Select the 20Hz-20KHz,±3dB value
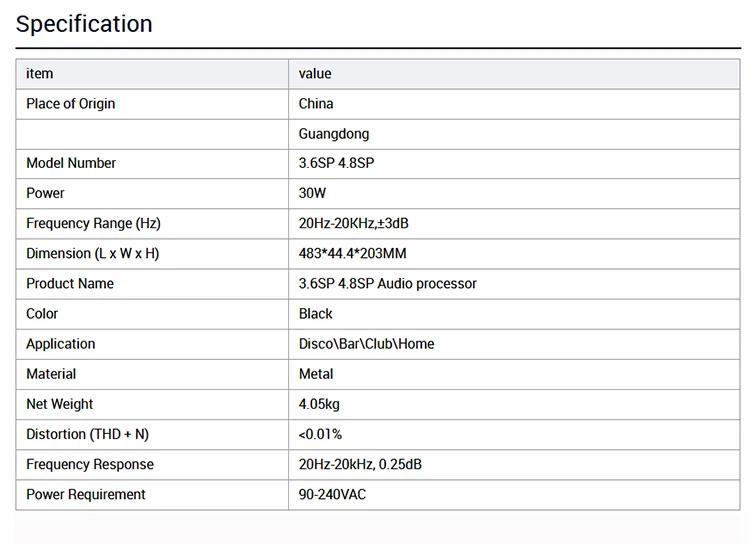This screenshot has width=750, height=547. tap(353, 224)
